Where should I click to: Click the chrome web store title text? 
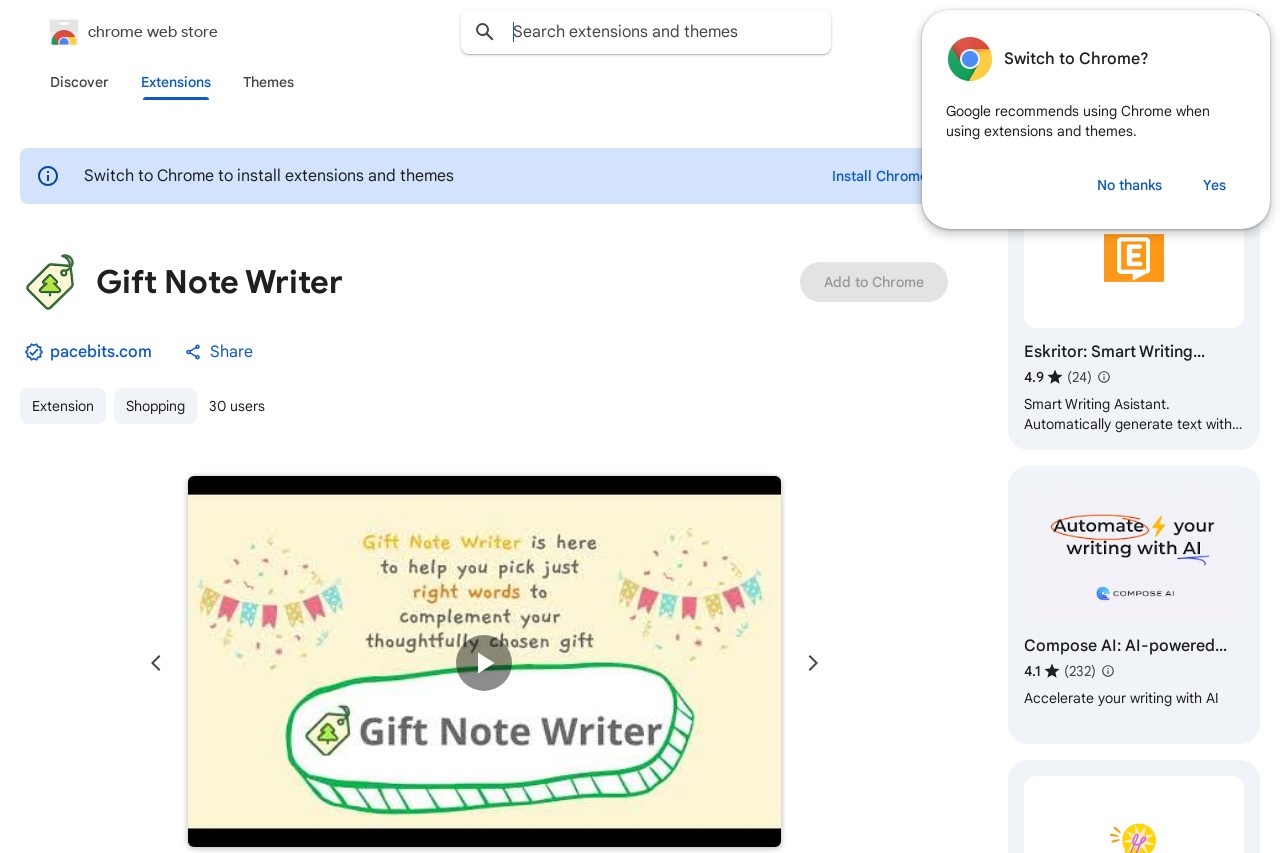152,32
